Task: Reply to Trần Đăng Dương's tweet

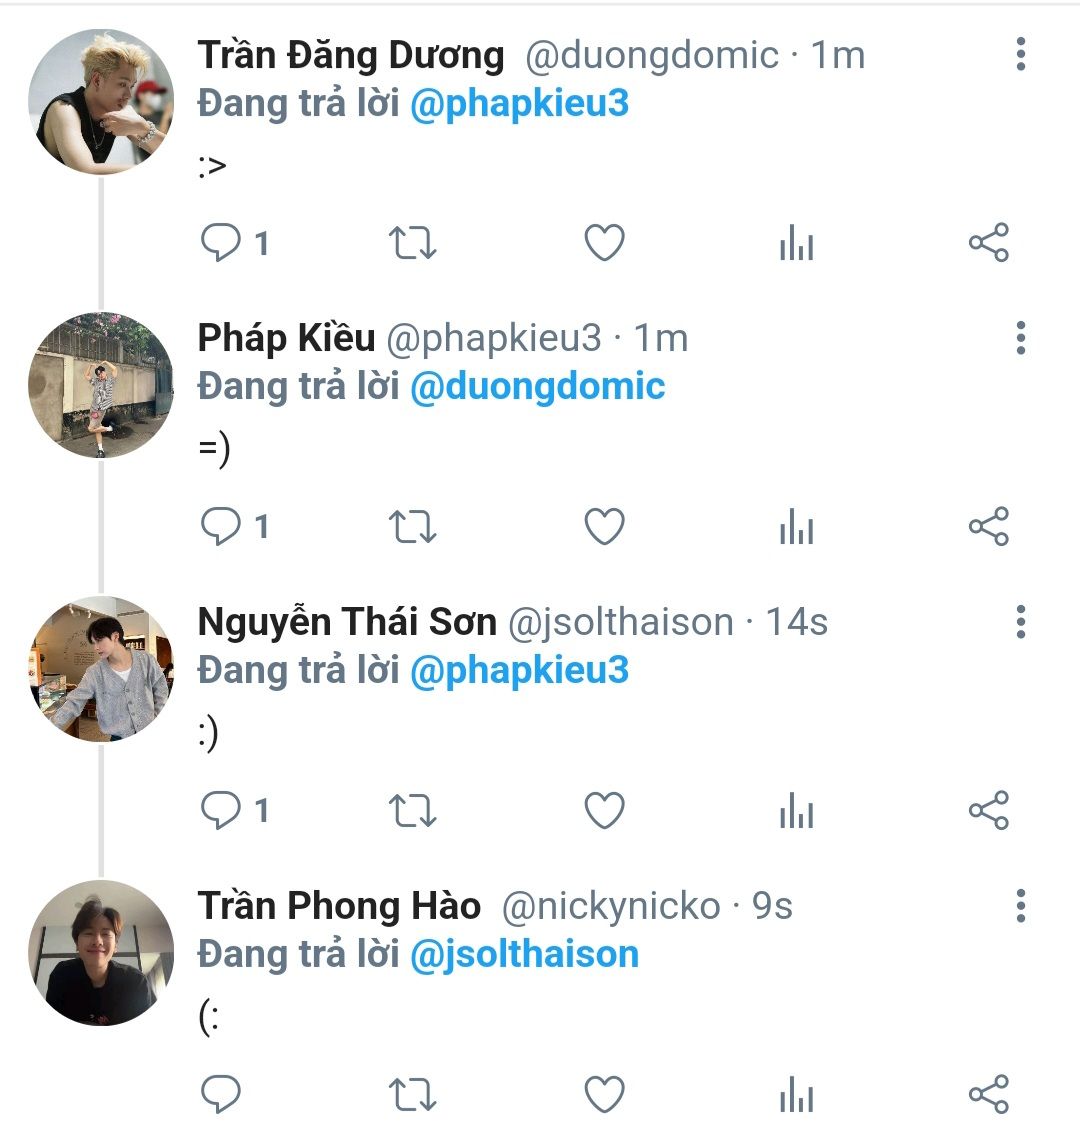Action: (221, 243)
